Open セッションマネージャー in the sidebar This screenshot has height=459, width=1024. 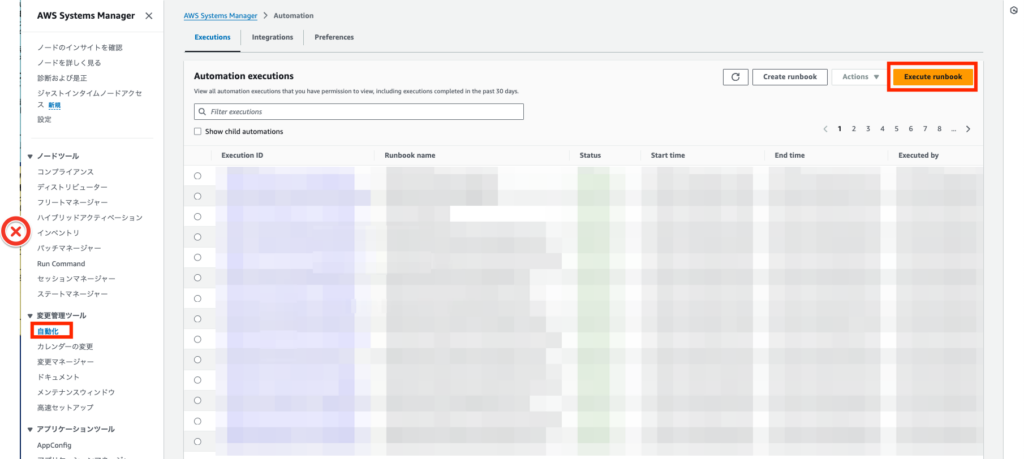tap(76, 279)
